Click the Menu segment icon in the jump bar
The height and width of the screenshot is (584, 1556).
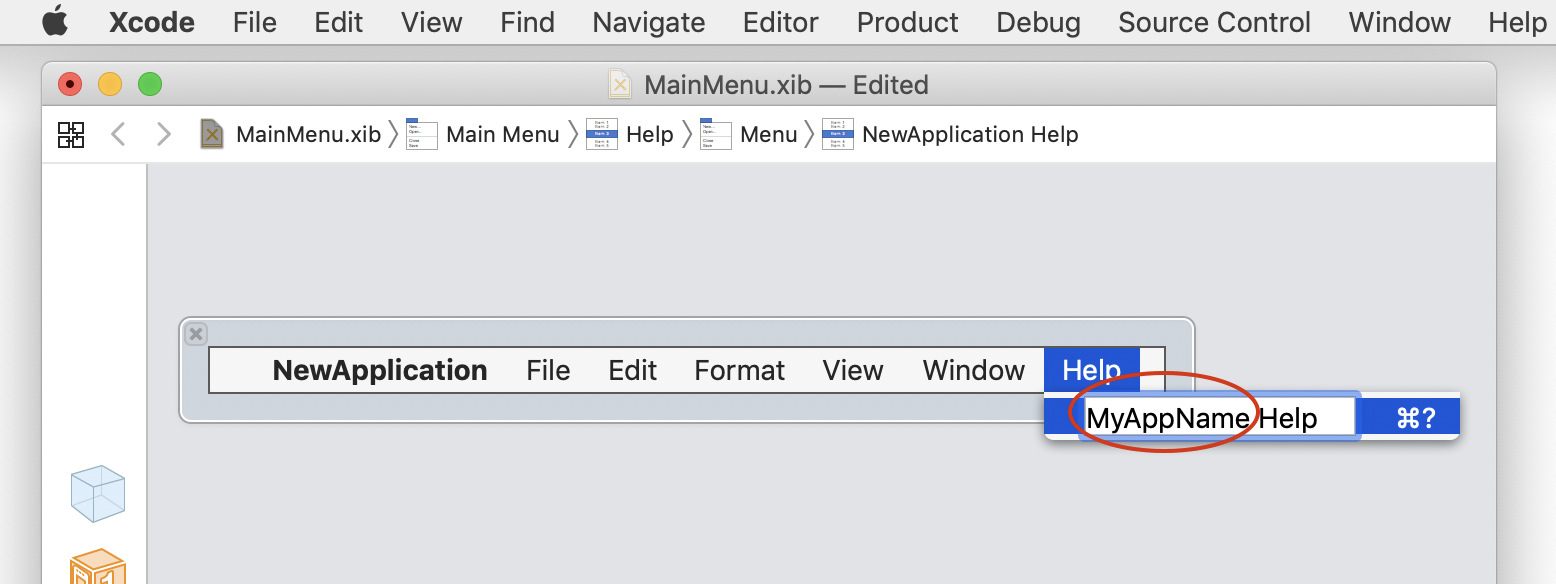(x=715, y=133)
